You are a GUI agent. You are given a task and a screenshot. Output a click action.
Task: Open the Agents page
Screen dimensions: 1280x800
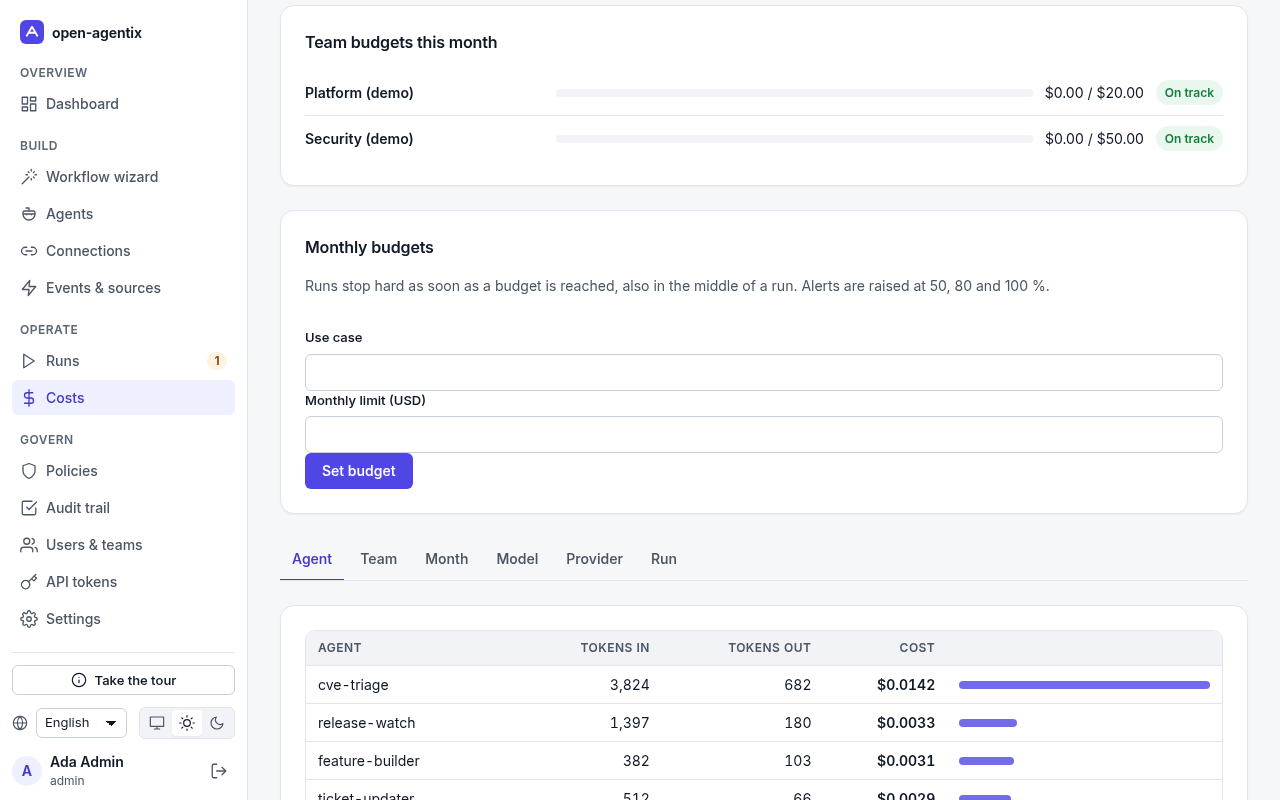point(123,214)
